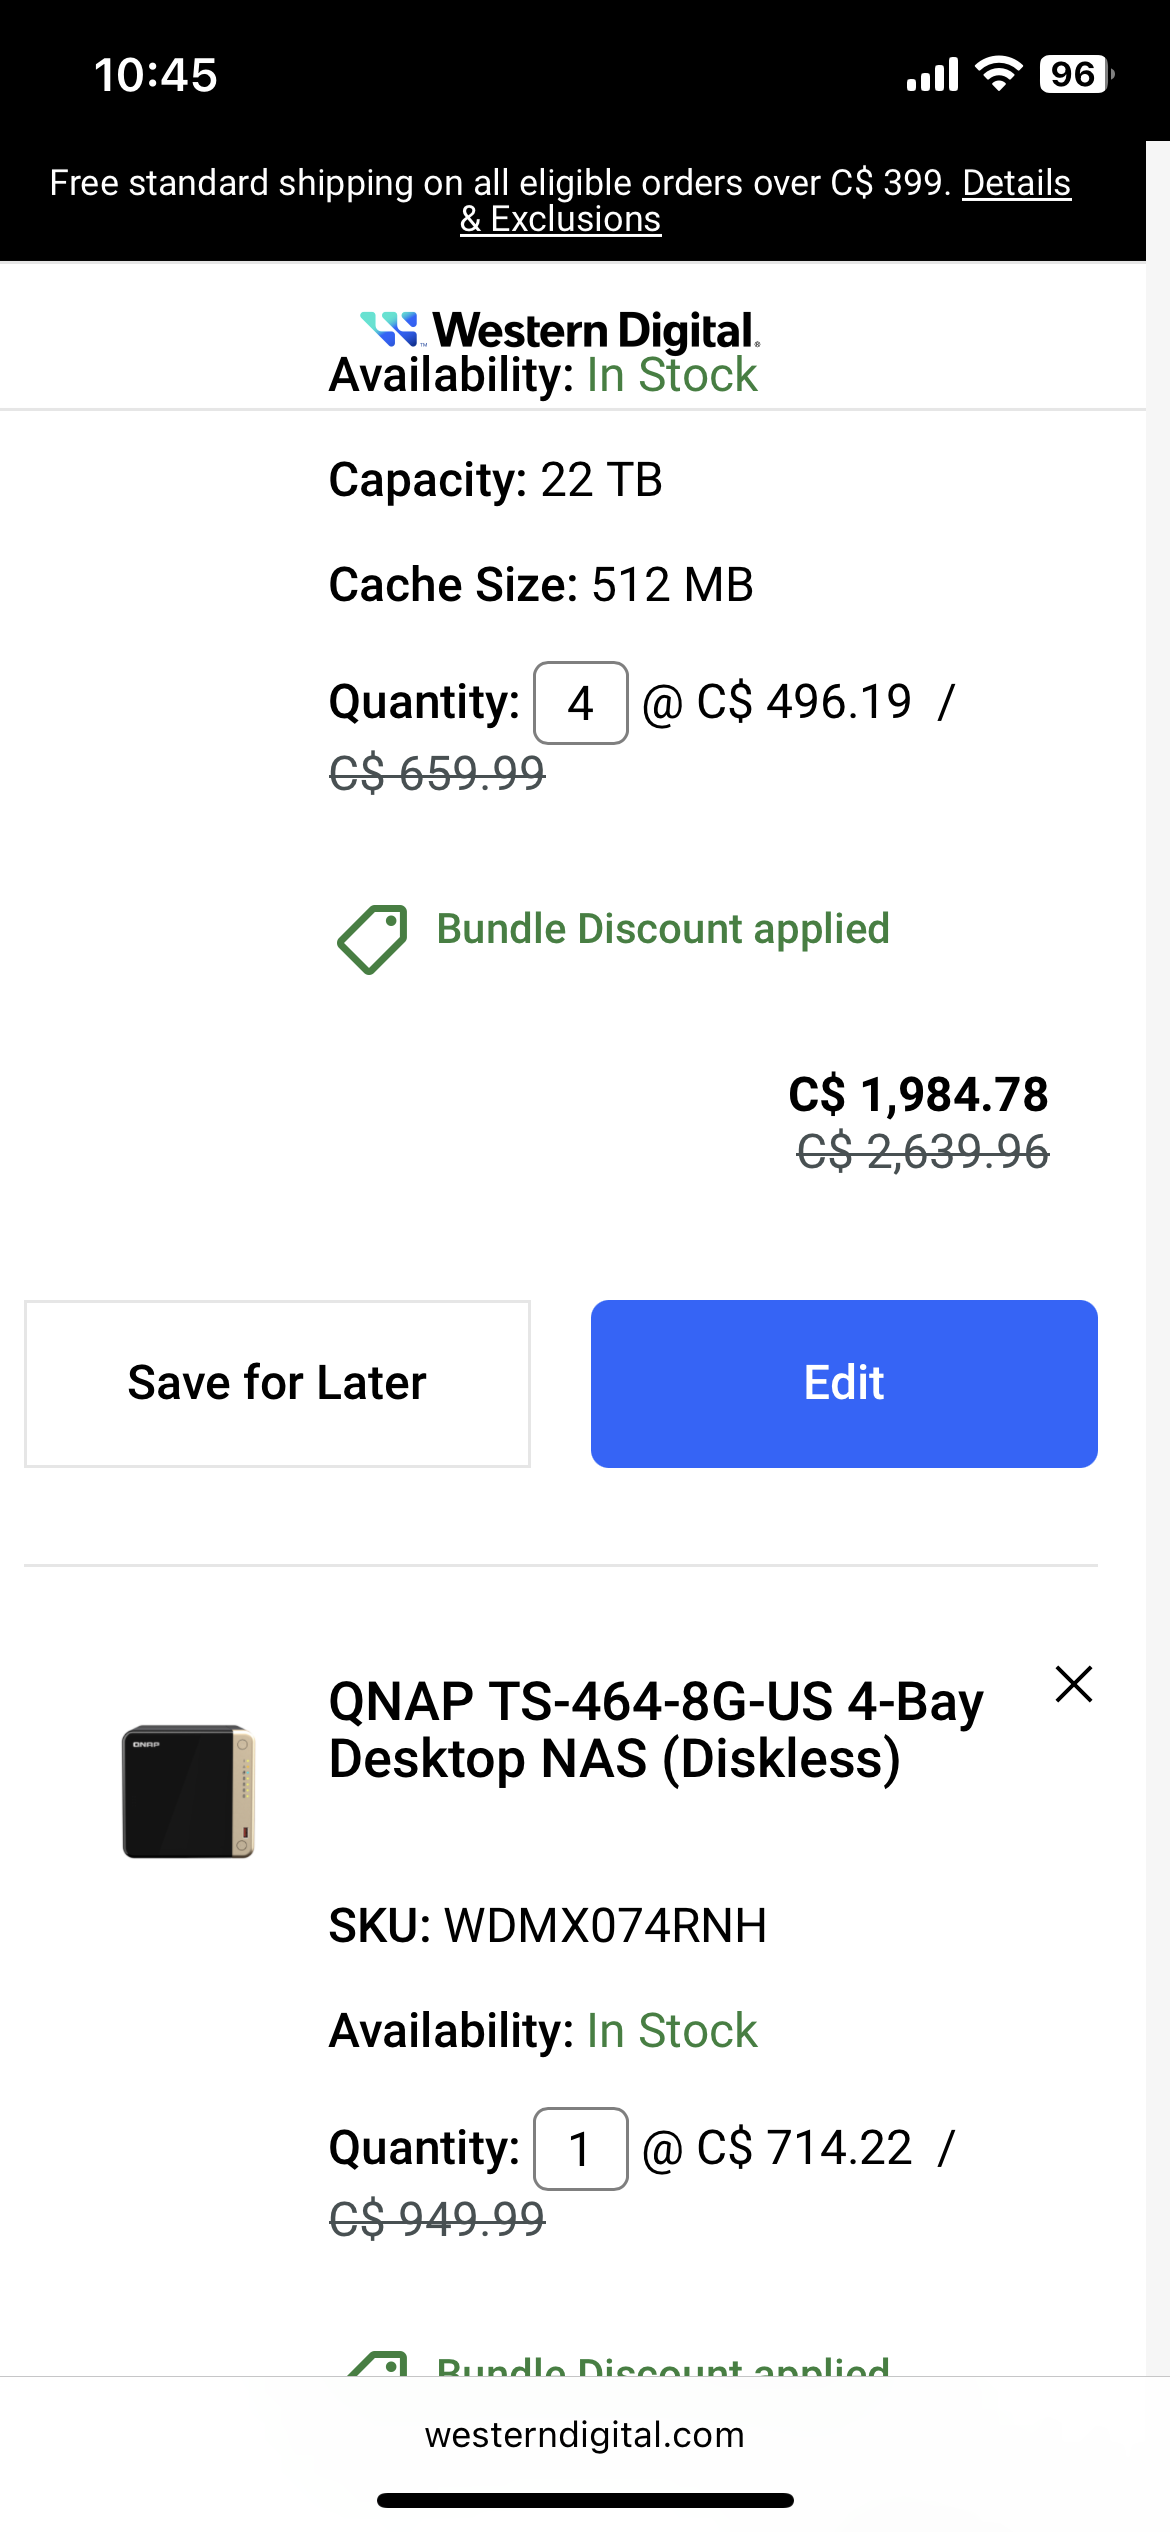Image resolution: width=1170 pixels, height=2532 pixels.
Task: Click the Bundle Discount applied label for drives
Action: [x=663, y=929]
